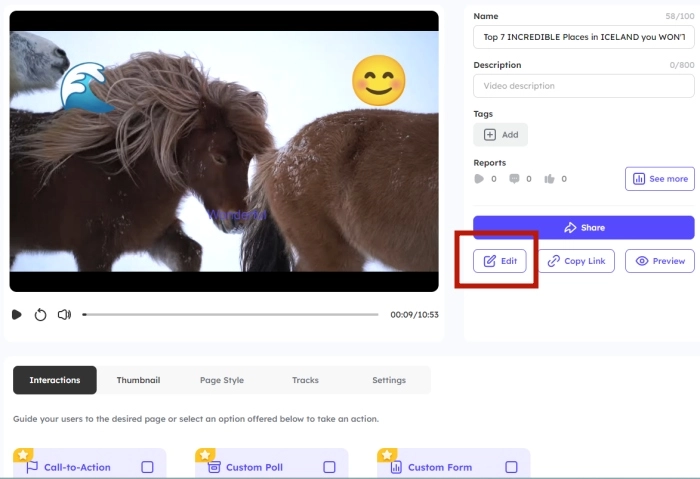This screenshot has height=479, width=700.
Task: Click the purple Share button
Action: coord(583,227)
